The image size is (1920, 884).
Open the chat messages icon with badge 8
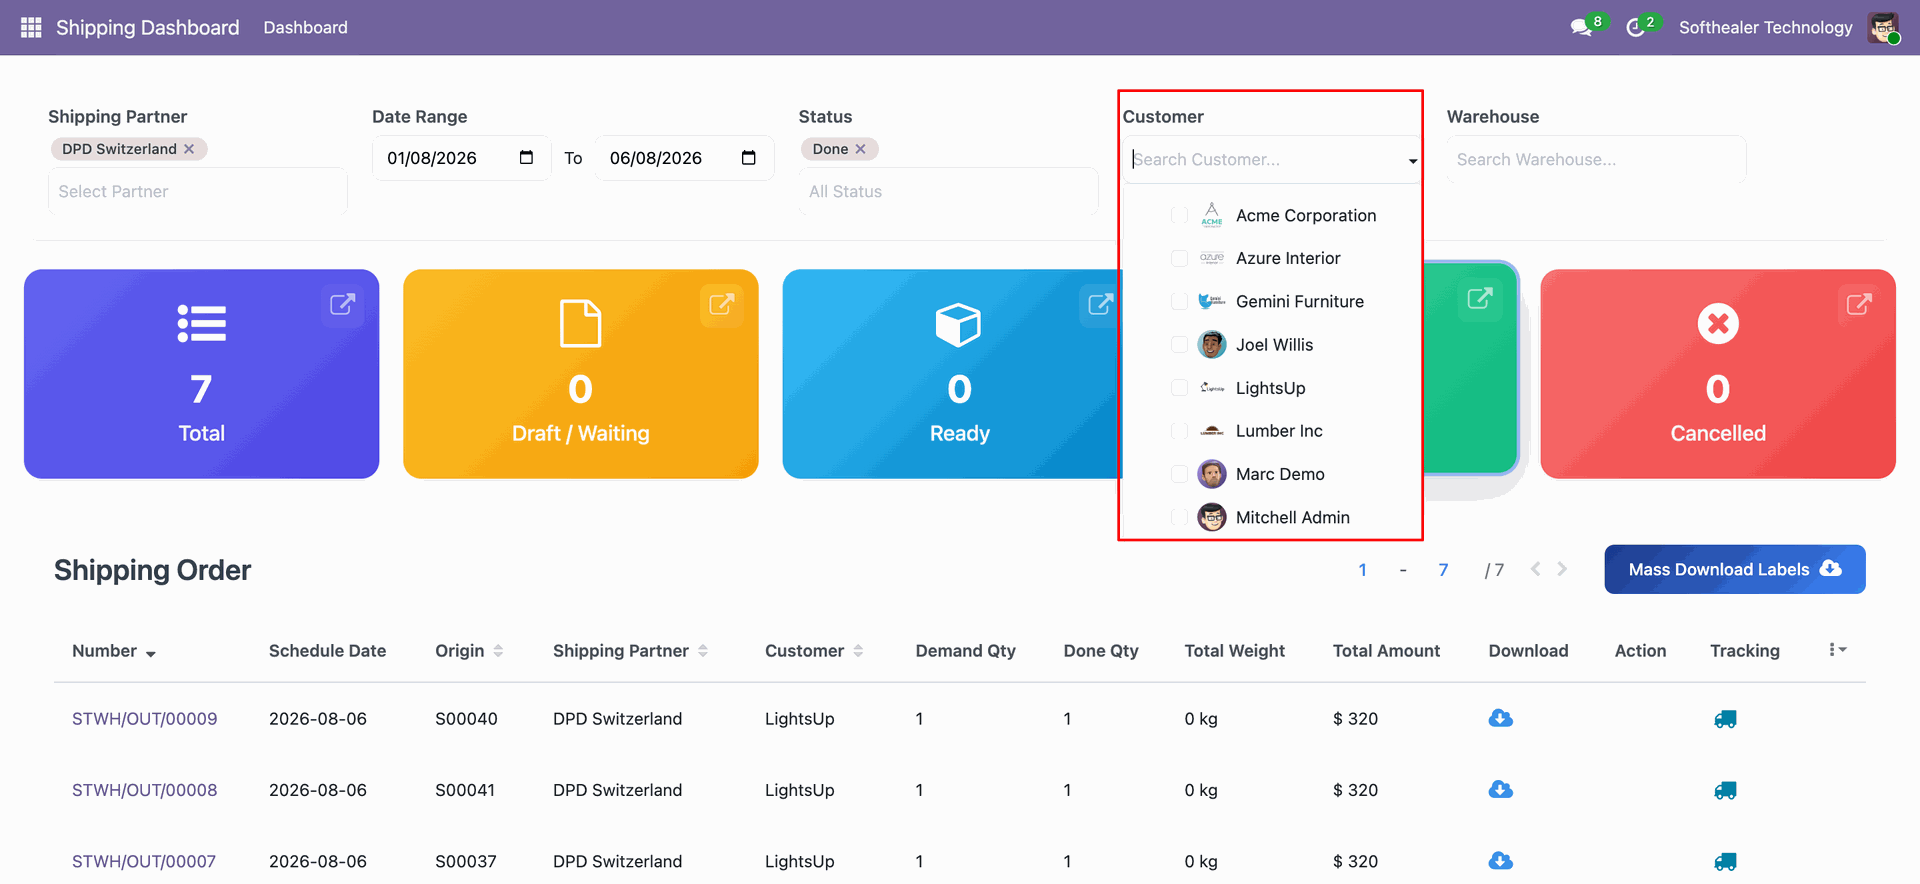click(1582, 27)
